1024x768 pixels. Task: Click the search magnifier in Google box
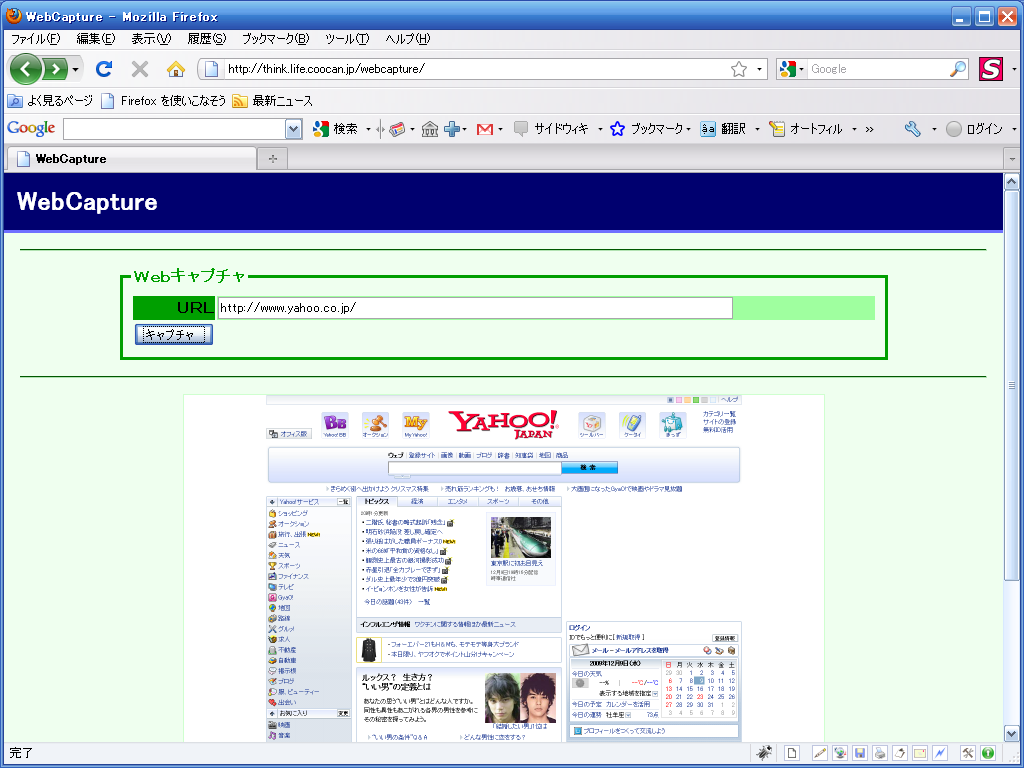click(958, 69)
